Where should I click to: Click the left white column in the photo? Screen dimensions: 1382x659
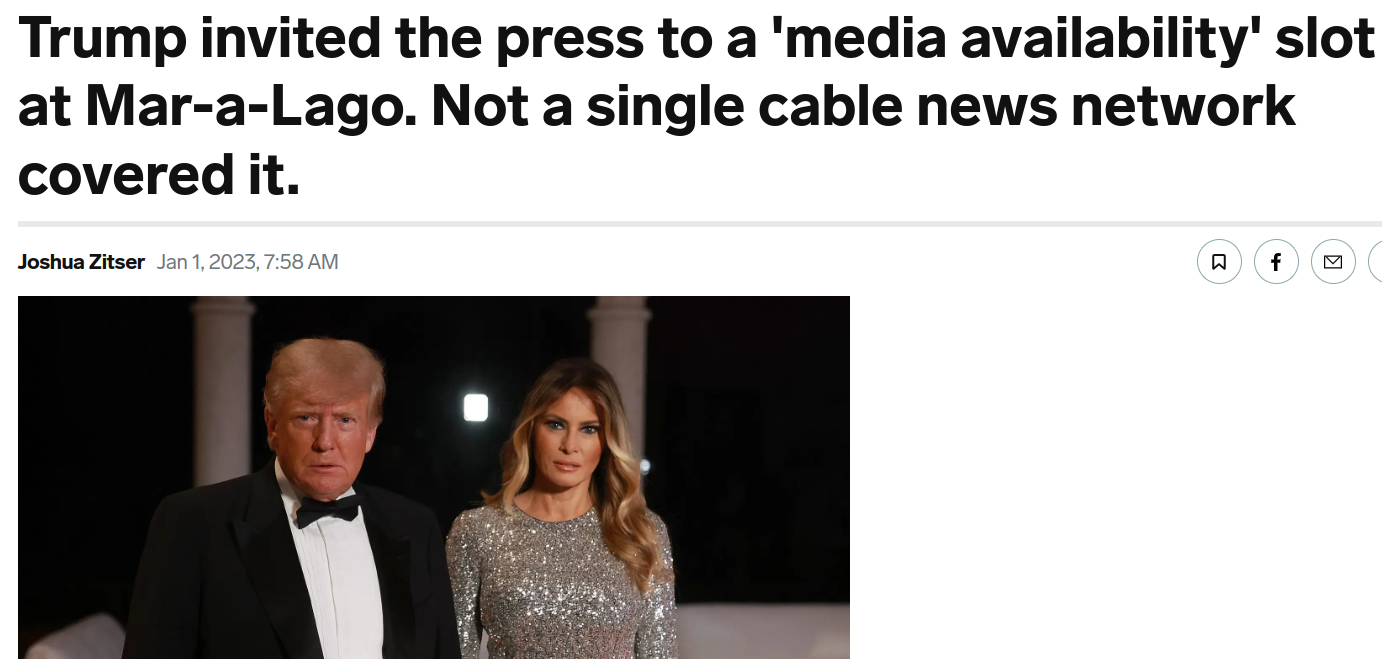click(223, 380)
